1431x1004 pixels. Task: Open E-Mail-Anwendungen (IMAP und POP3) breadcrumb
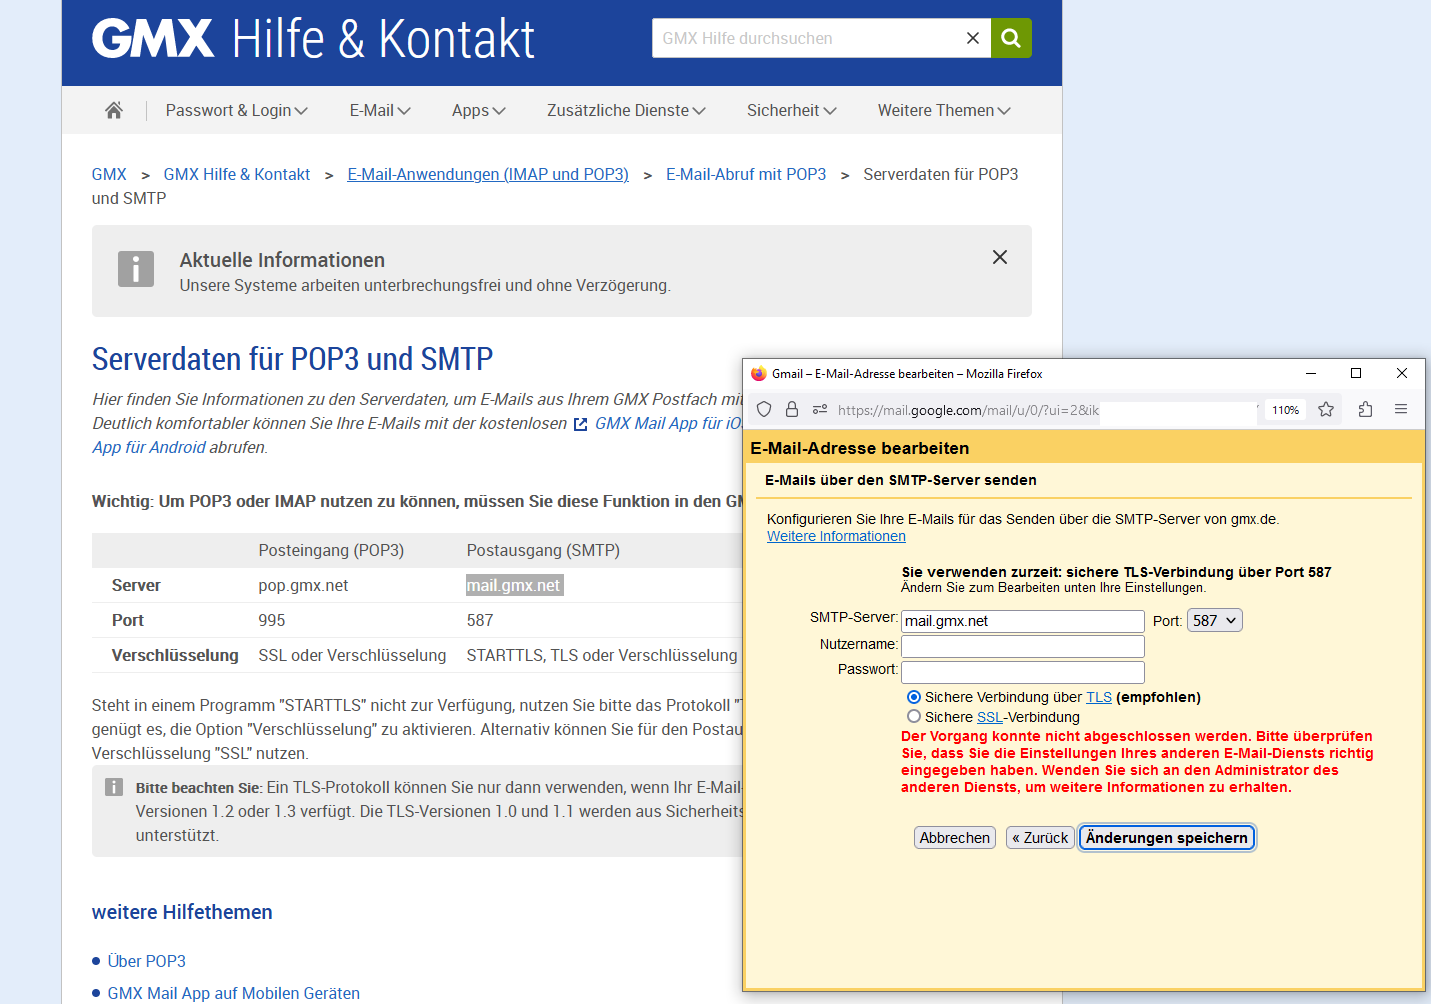point(488,174)
